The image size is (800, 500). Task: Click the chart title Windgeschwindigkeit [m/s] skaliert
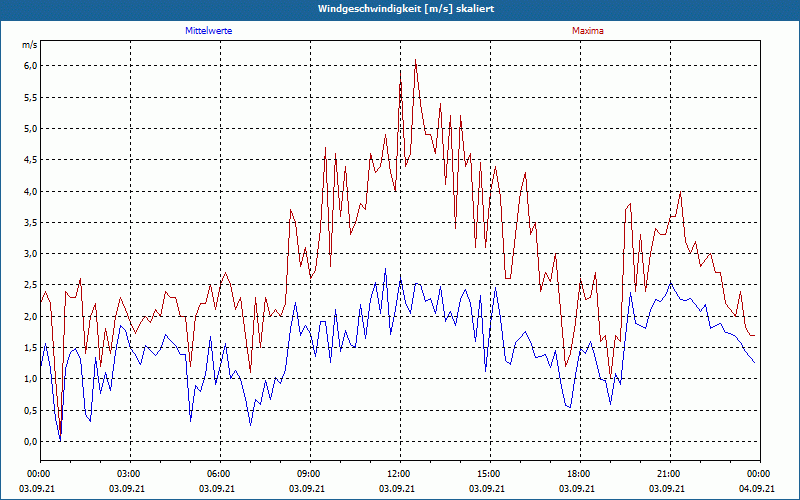click(406, 9)
